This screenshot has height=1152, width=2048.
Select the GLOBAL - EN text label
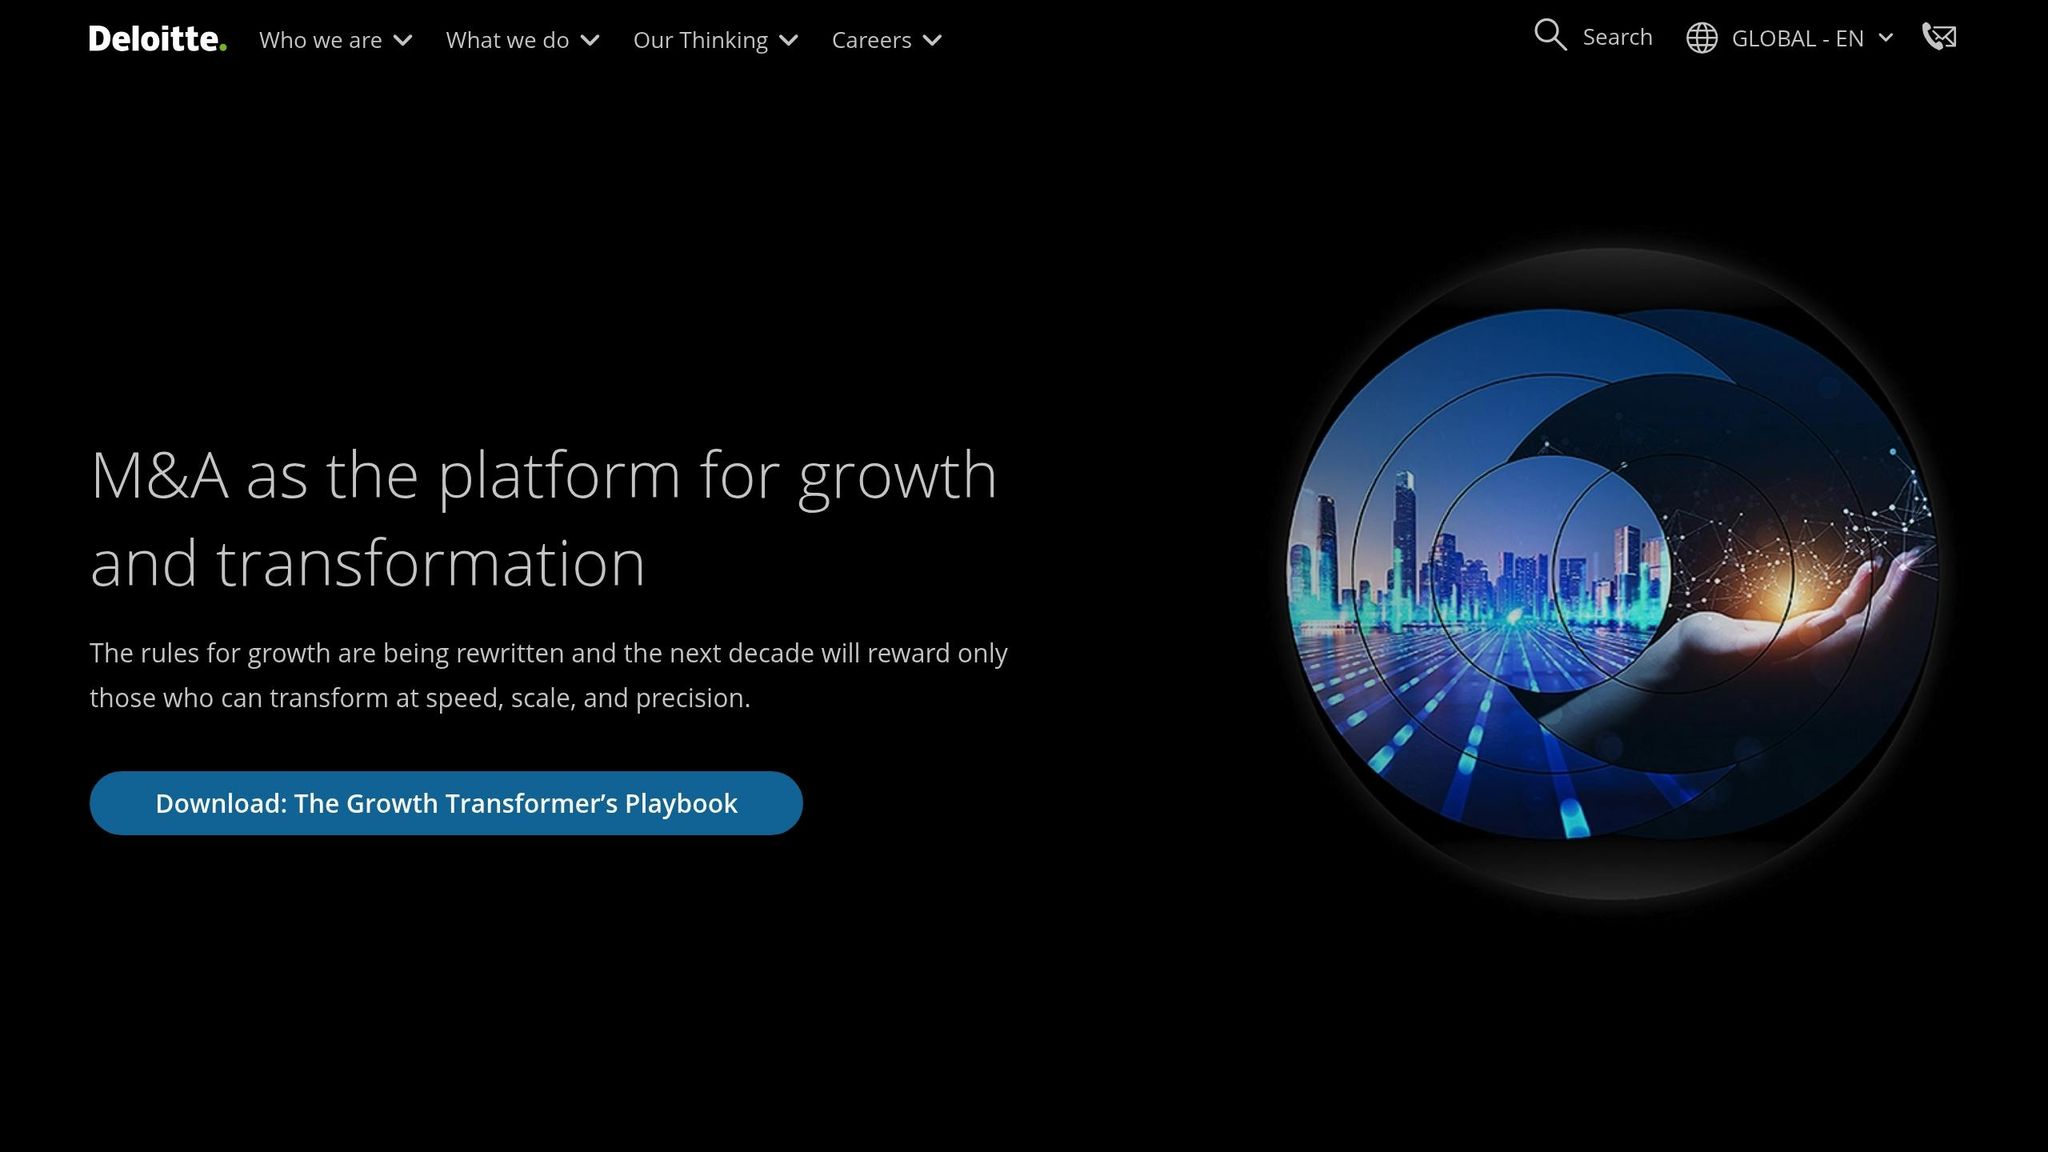[x=1797, y=38]
